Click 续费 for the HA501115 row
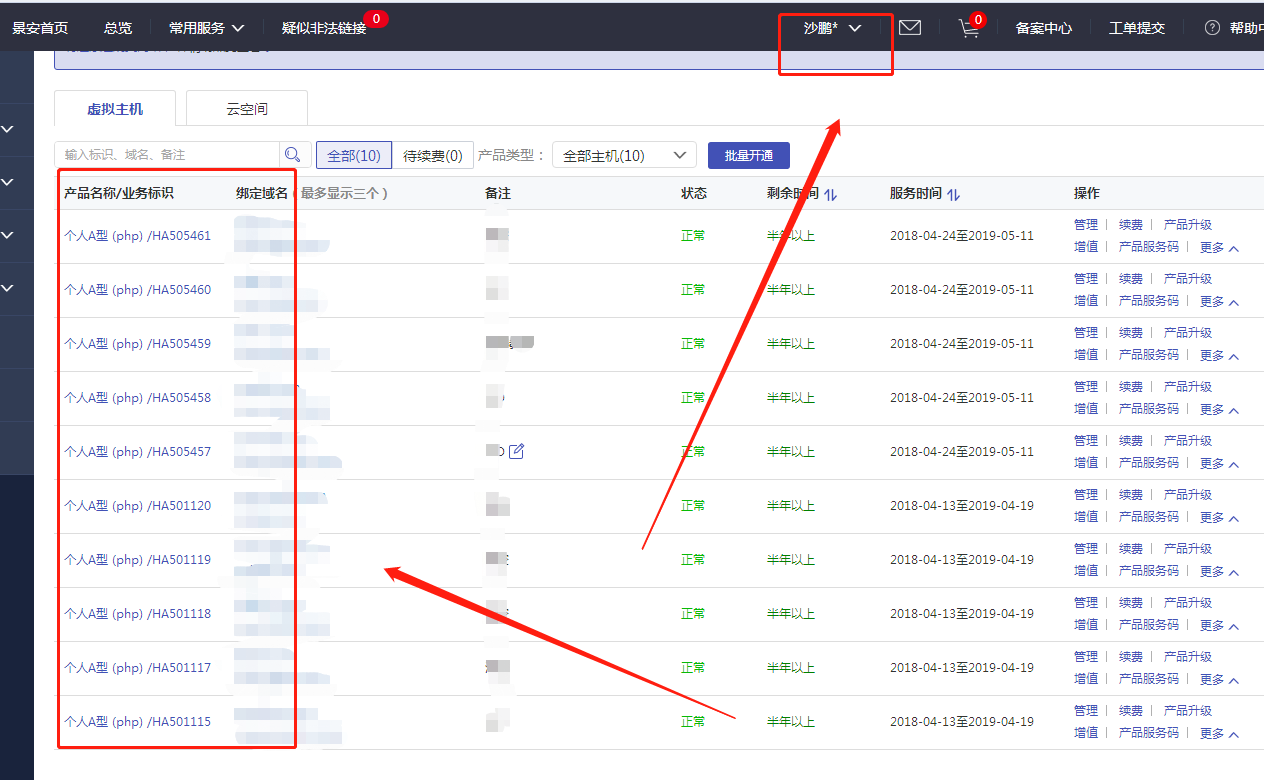Viewport: 1264px width, 780px height. point(1130,710)
